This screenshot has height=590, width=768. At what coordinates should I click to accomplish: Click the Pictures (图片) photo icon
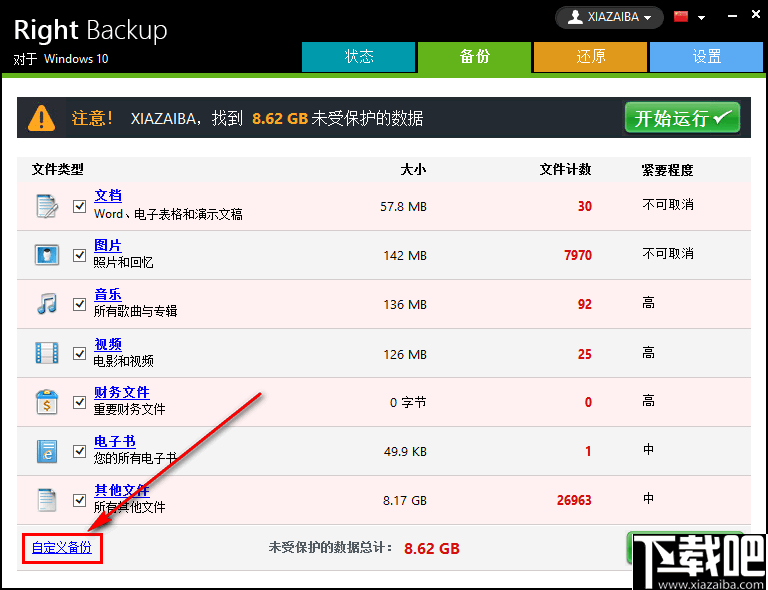click(47, 255)
